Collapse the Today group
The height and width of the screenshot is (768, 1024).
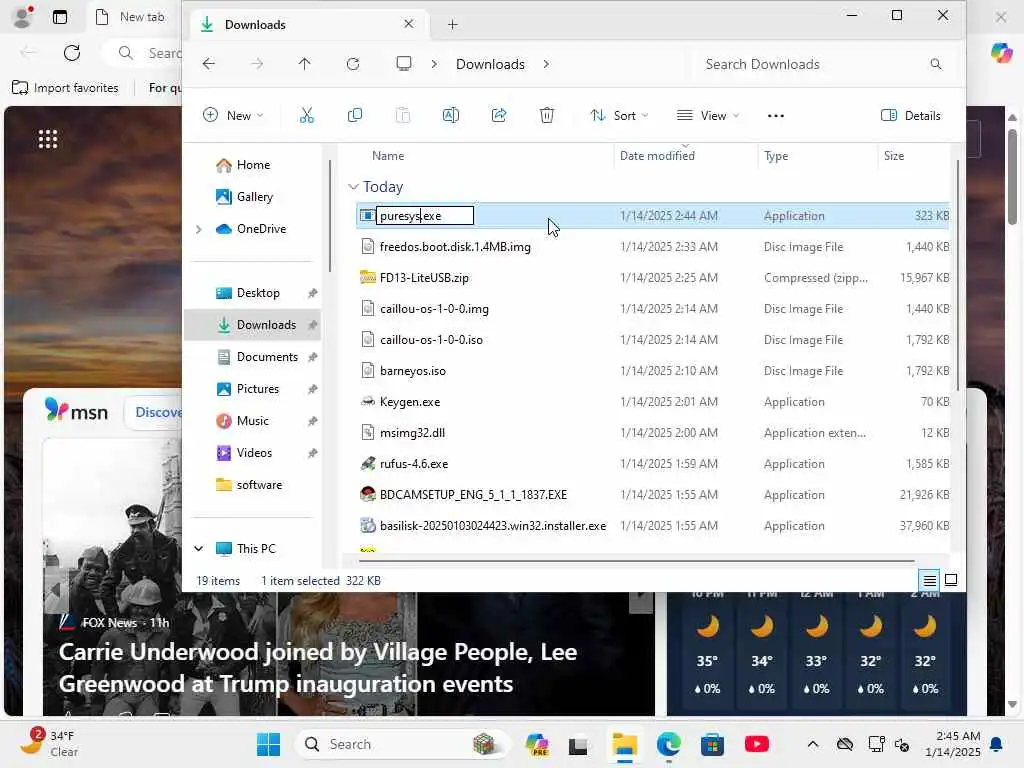coord(353,187)
